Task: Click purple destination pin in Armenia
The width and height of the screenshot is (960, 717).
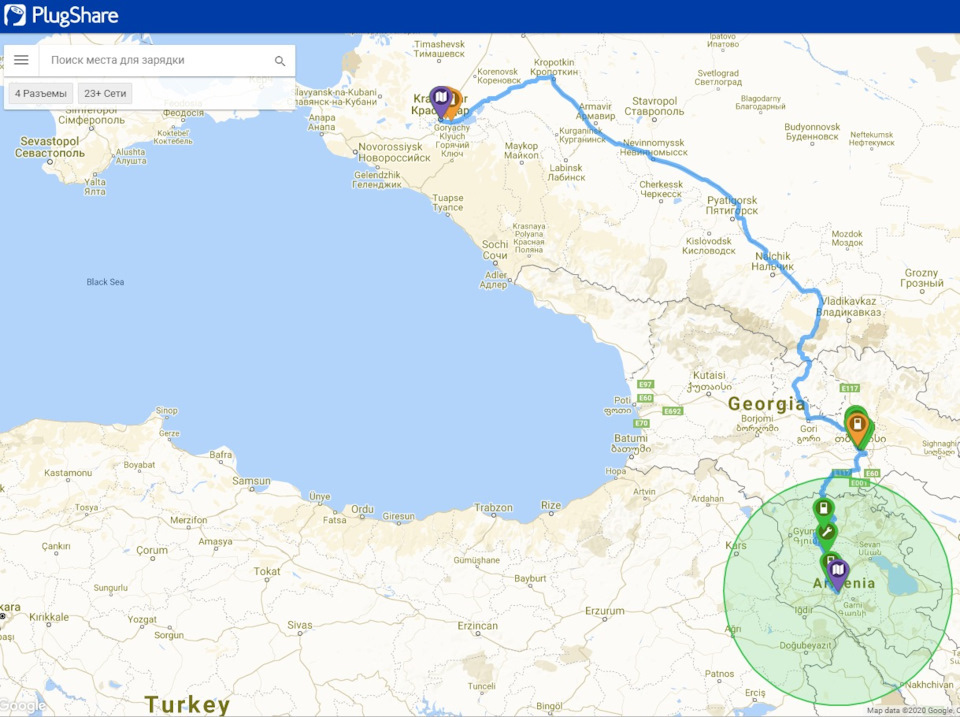Action: pos(838,574)
